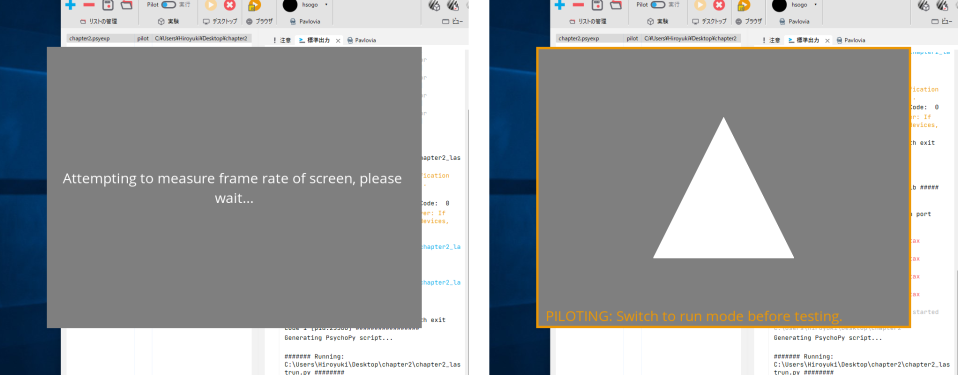Screen dimensions: 958x375
Task: Click the pilot cell in left screenshot list
Action: 143,38
